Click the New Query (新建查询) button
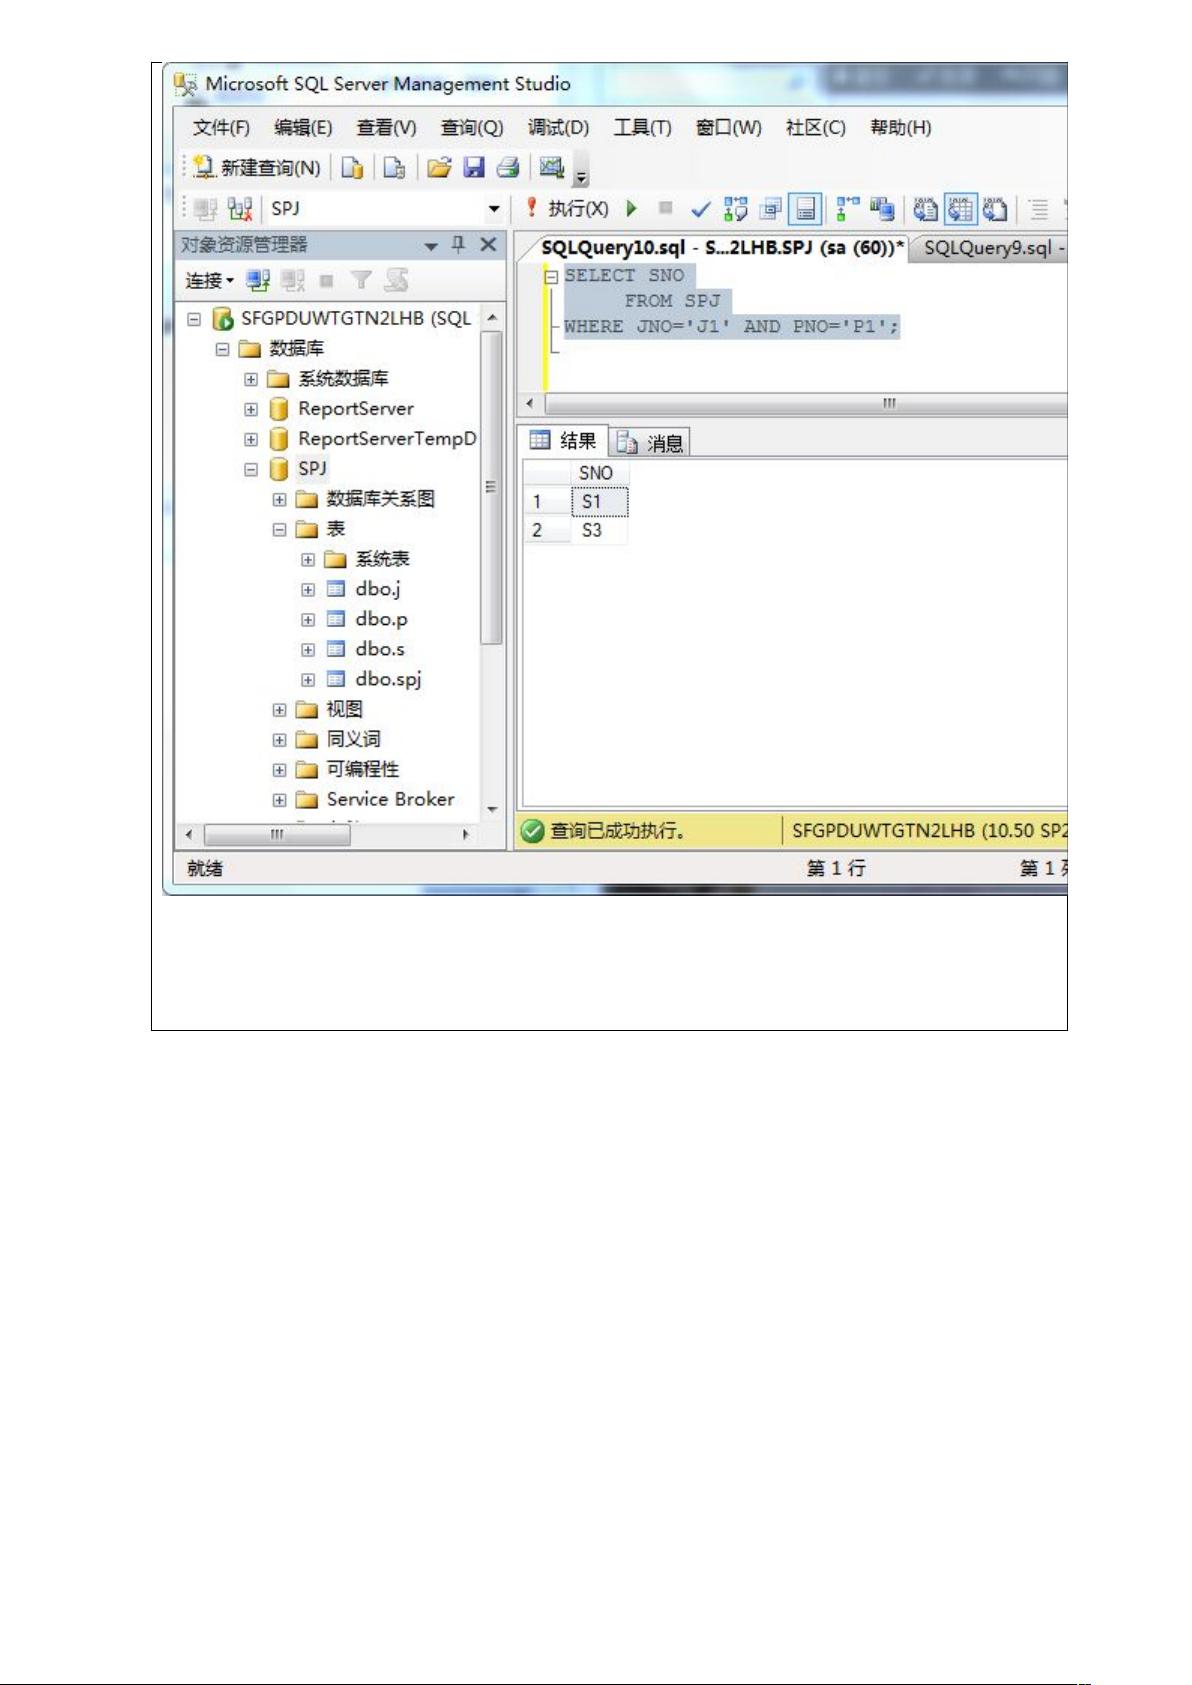The image size is (1192, 1685). [x=257, y=167]
